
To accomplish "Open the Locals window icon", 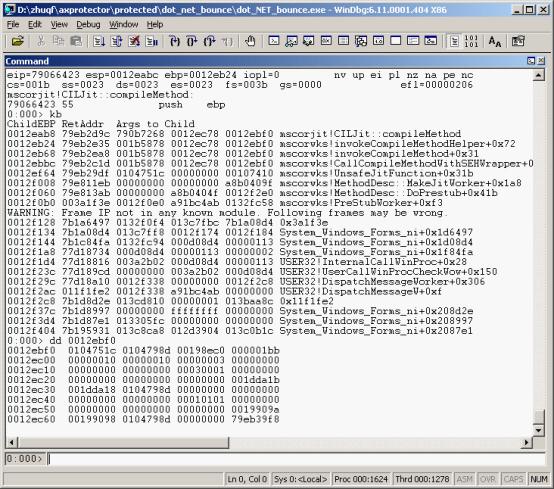I will pyautogui.click(x=309, y=41).
